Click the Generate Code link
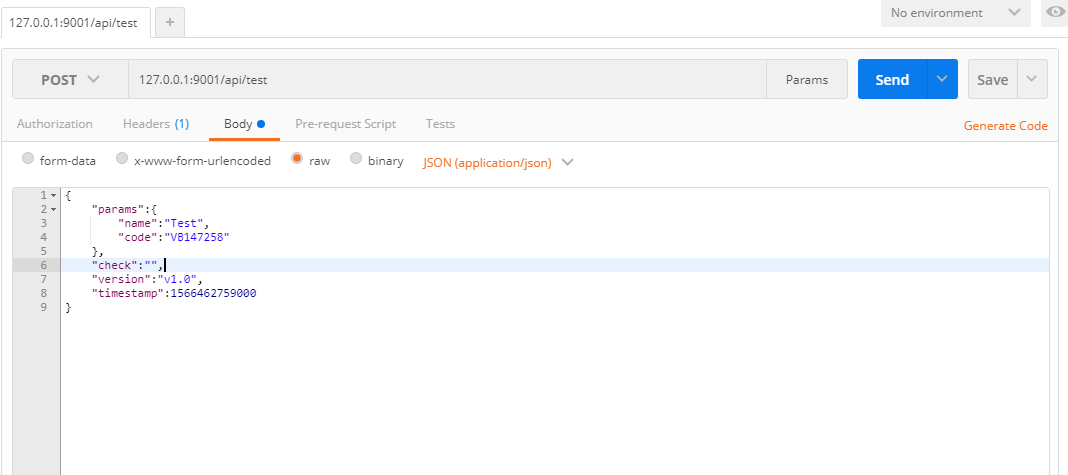 point(1005,126)
